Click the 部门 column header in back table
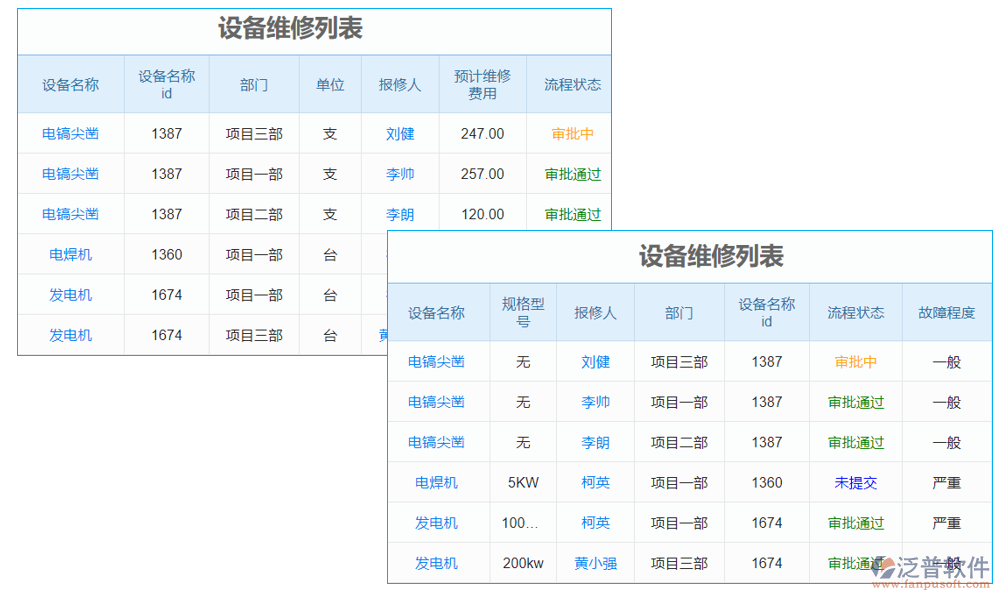The width and height of the screenshot is (1000, 600). [679, 312]
